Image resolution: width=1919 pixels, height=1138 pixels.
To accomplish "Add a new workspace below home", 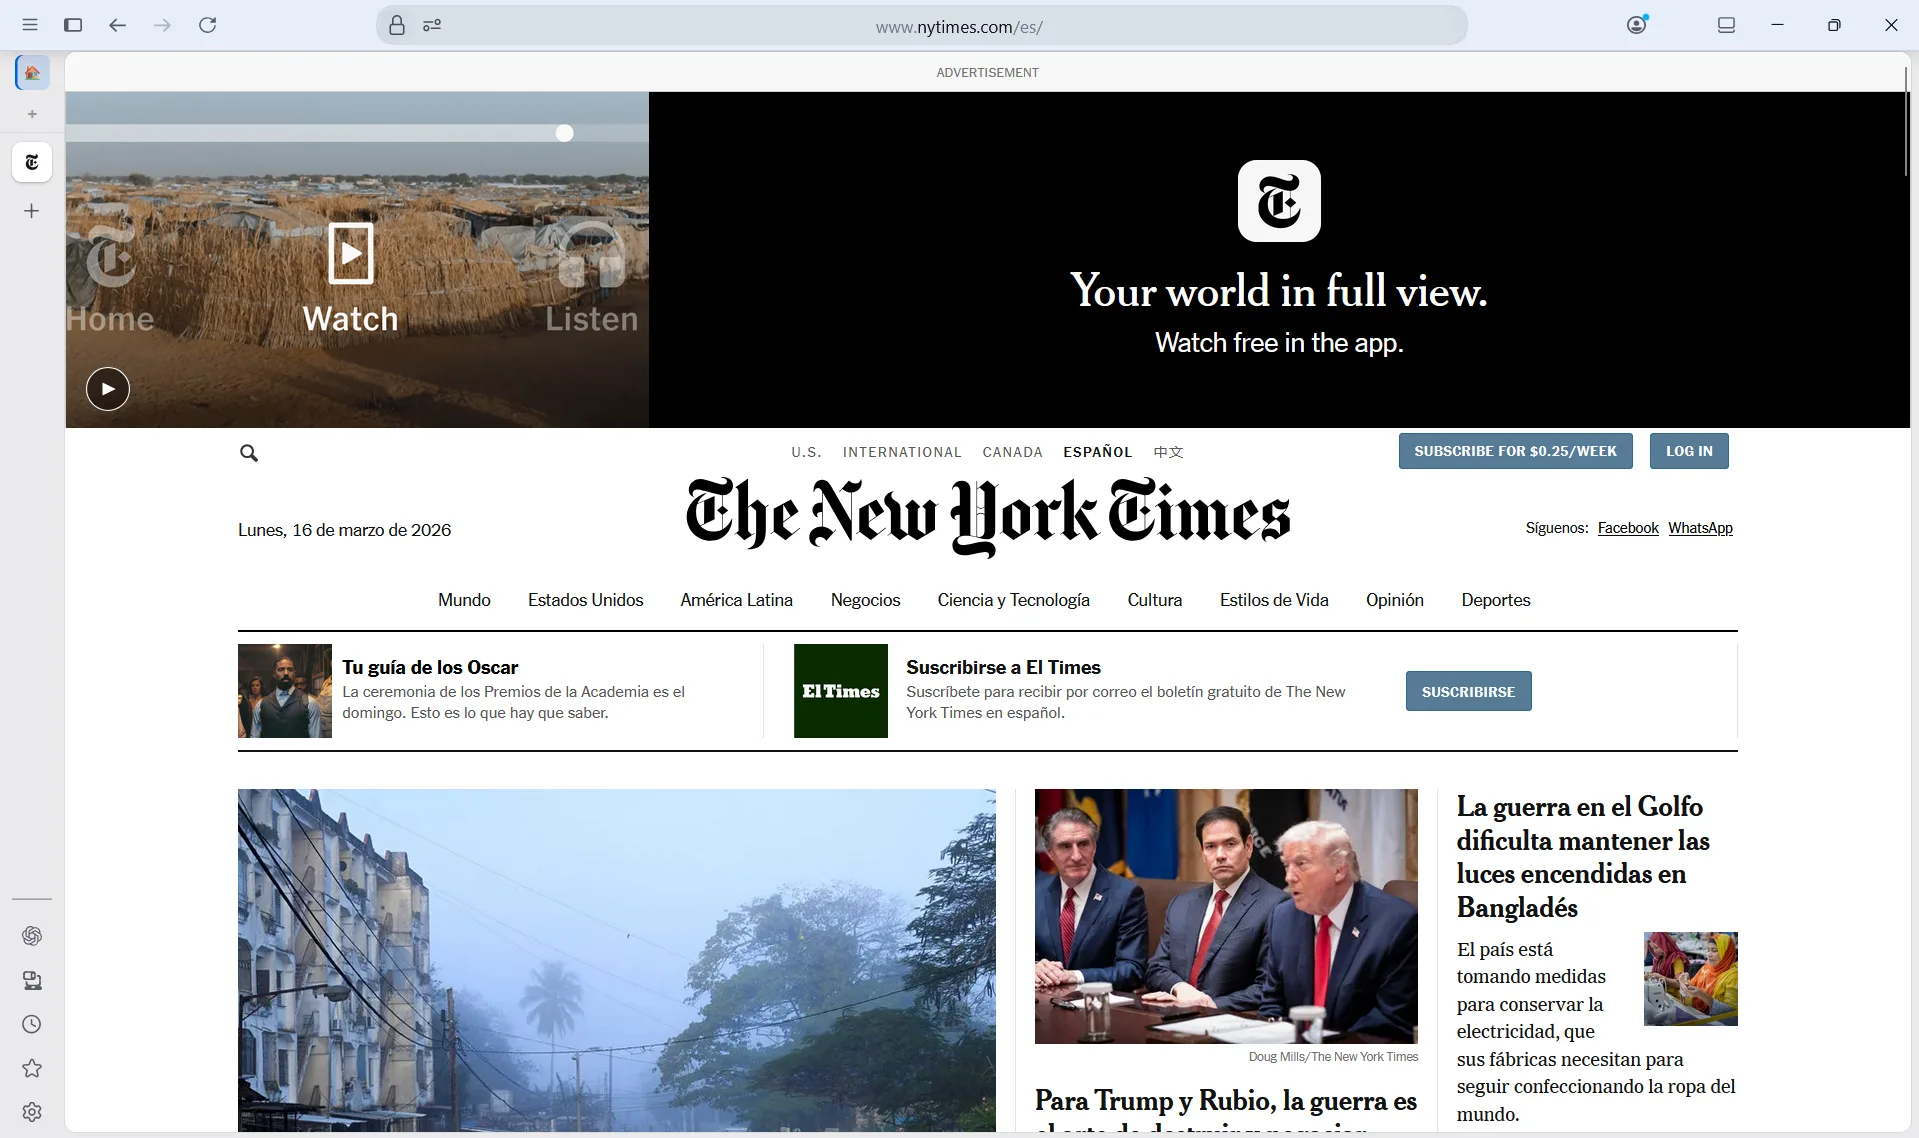I will click(x=32, y=114).
